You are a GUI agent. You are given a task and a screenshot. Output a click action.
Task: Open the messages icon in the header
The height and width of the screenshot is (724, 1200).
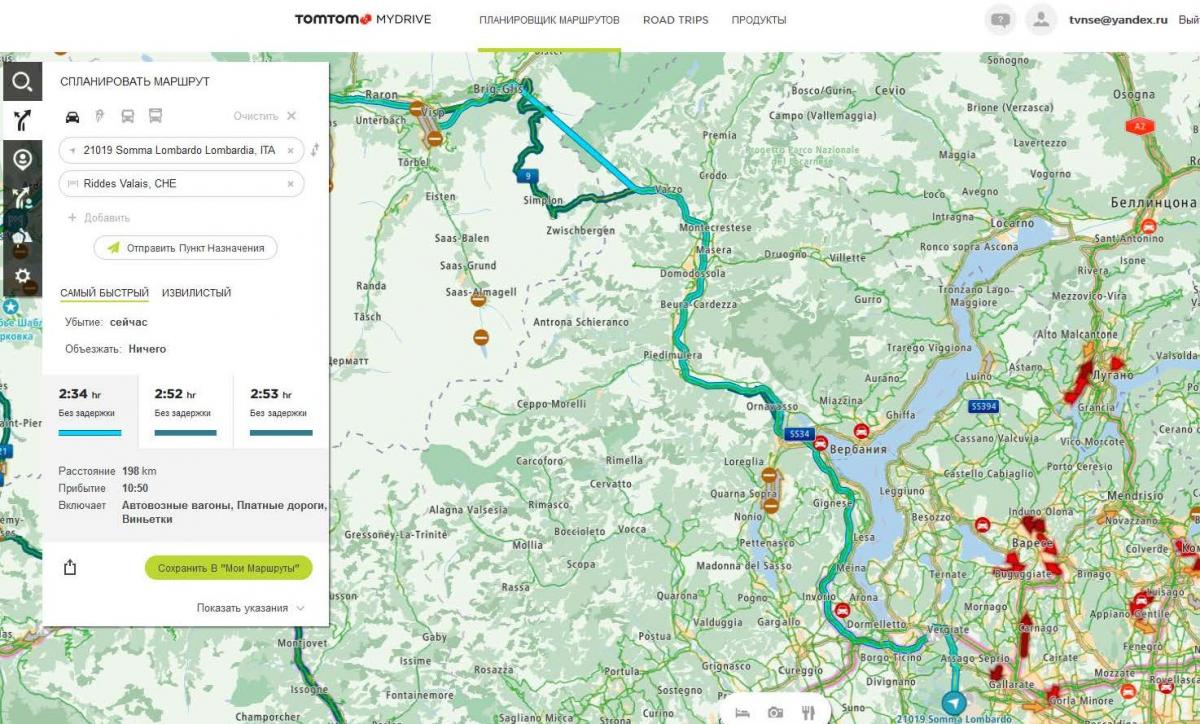click(999, 19)
